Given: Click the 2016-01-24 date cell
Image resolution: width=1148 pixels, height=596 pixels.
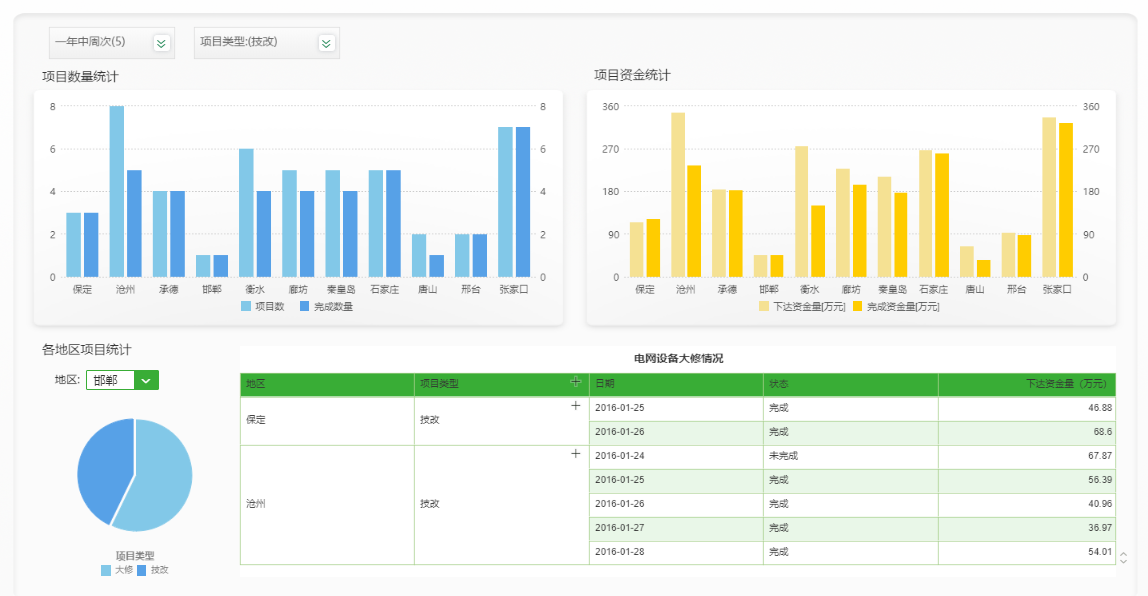Looking at the screenshot, I should [676, 456].
